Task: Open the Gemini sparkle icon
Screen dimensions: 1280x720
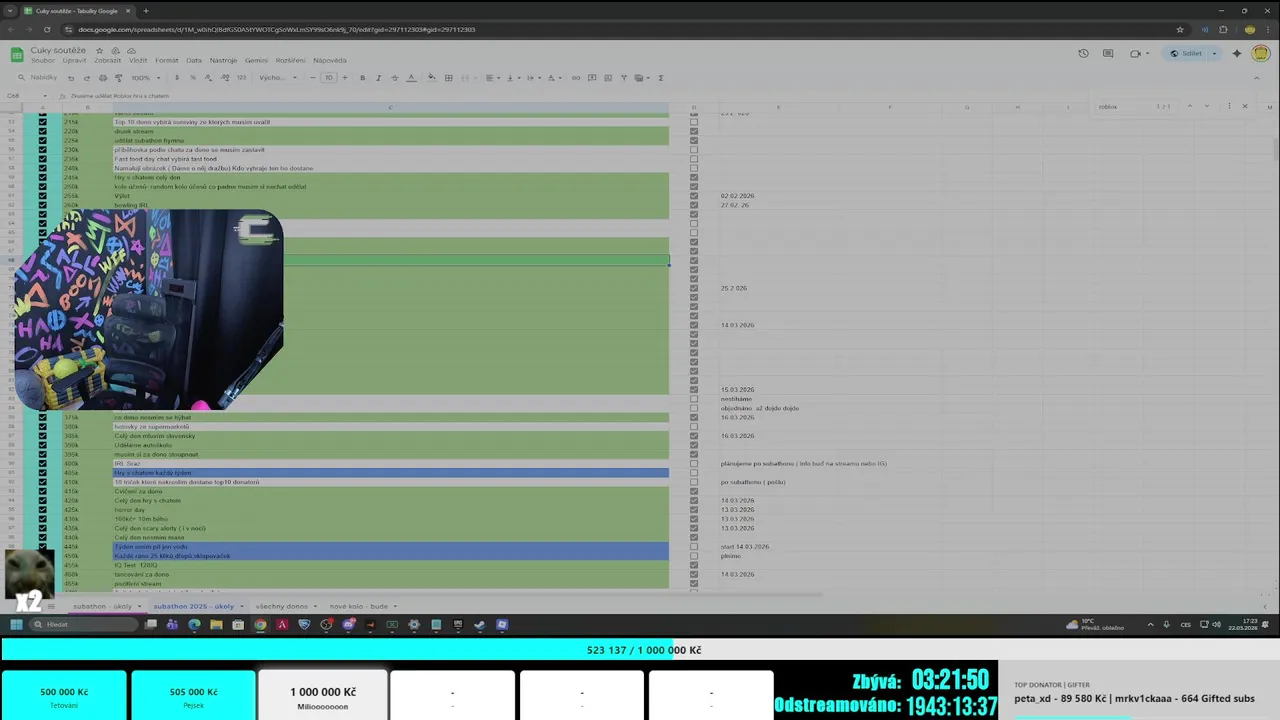Action: pyautogui.click(x=1237, y=54)
